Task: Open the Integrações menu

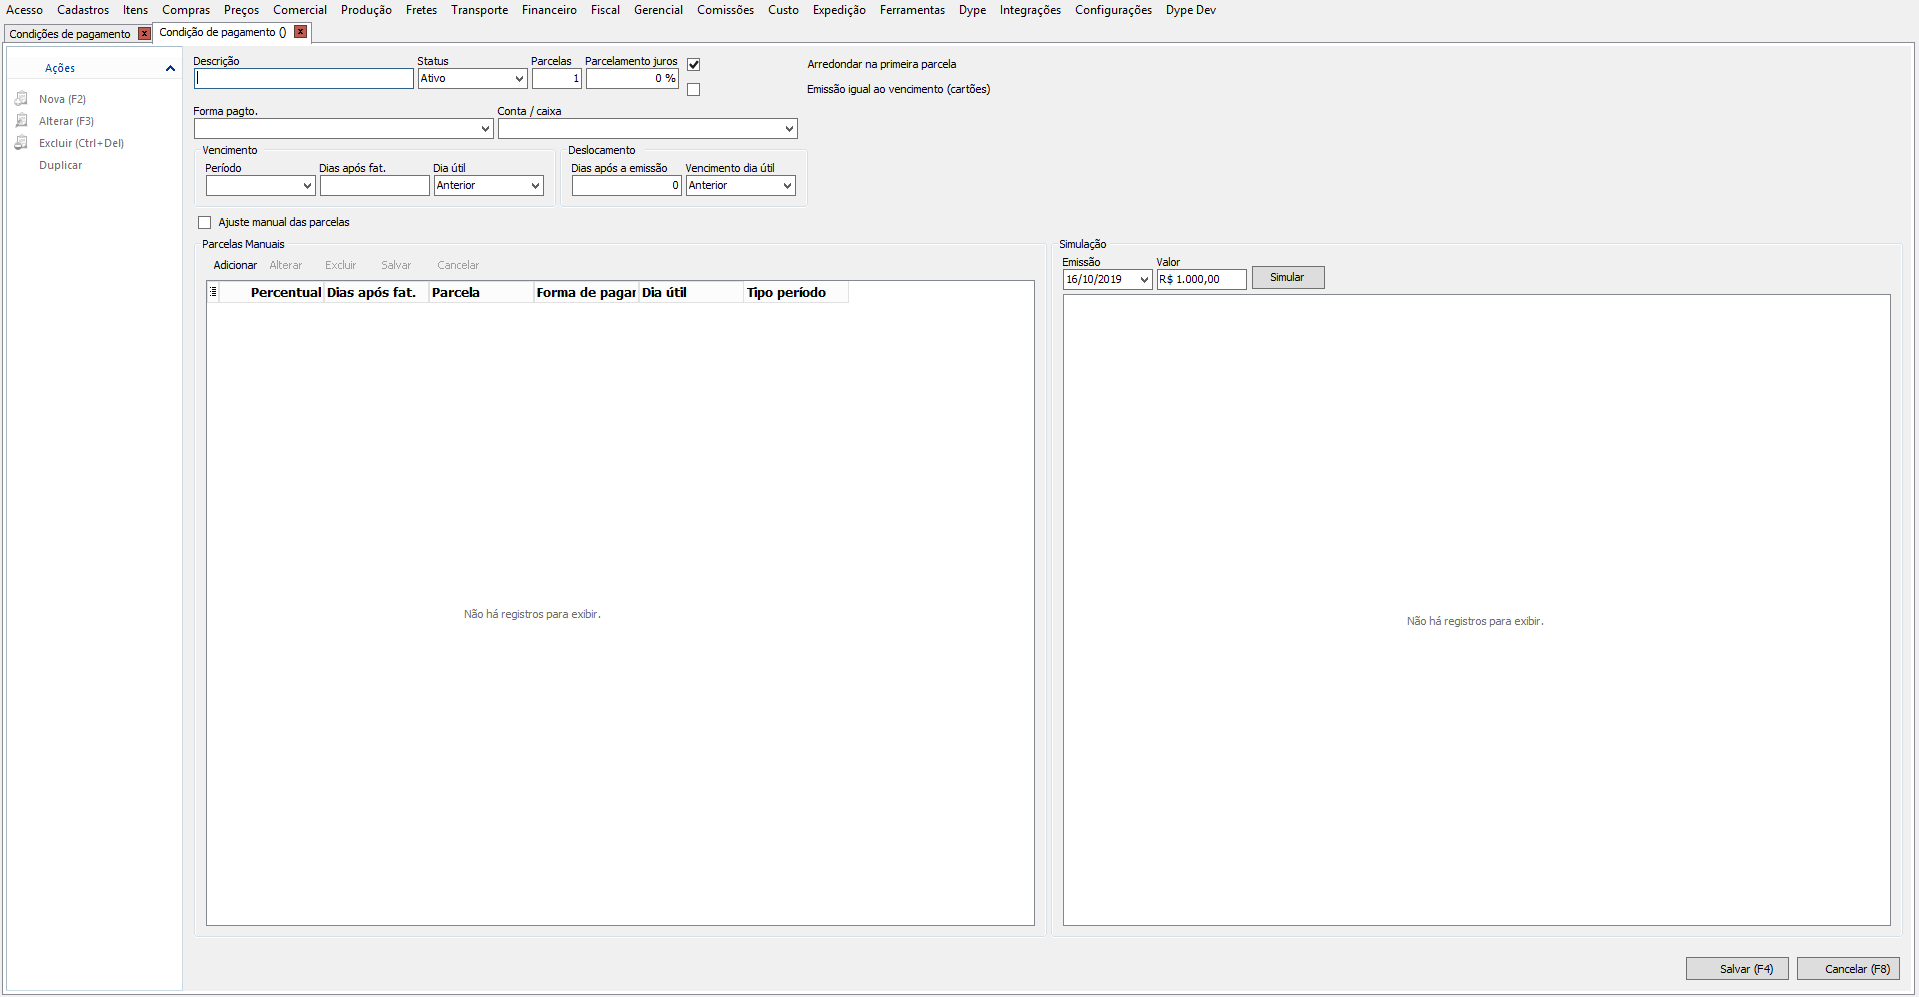Action: pyautogui.click(x=1030, y=10)
